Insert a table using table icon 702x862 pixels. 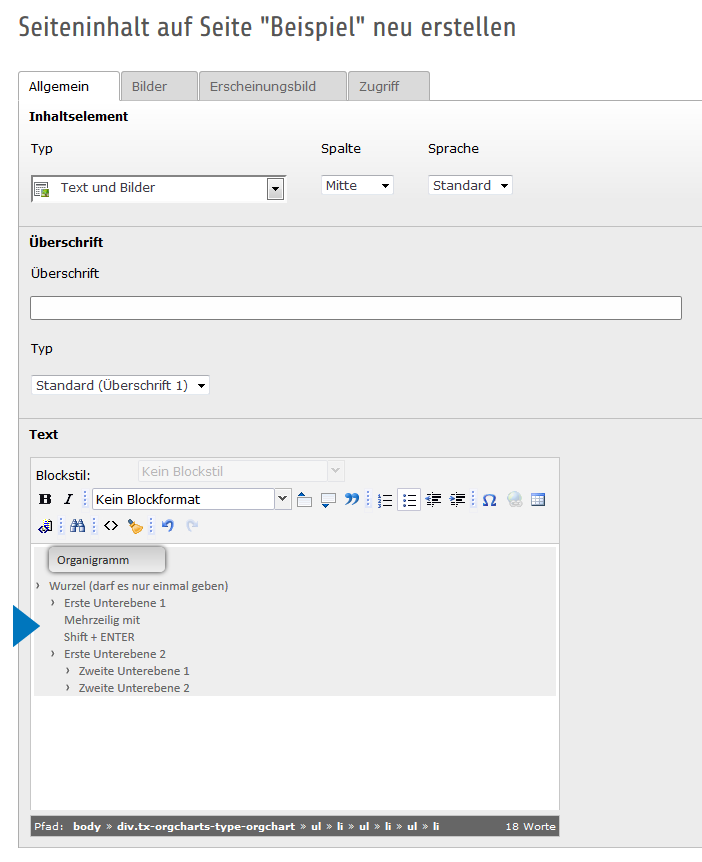tap(538, 499)
